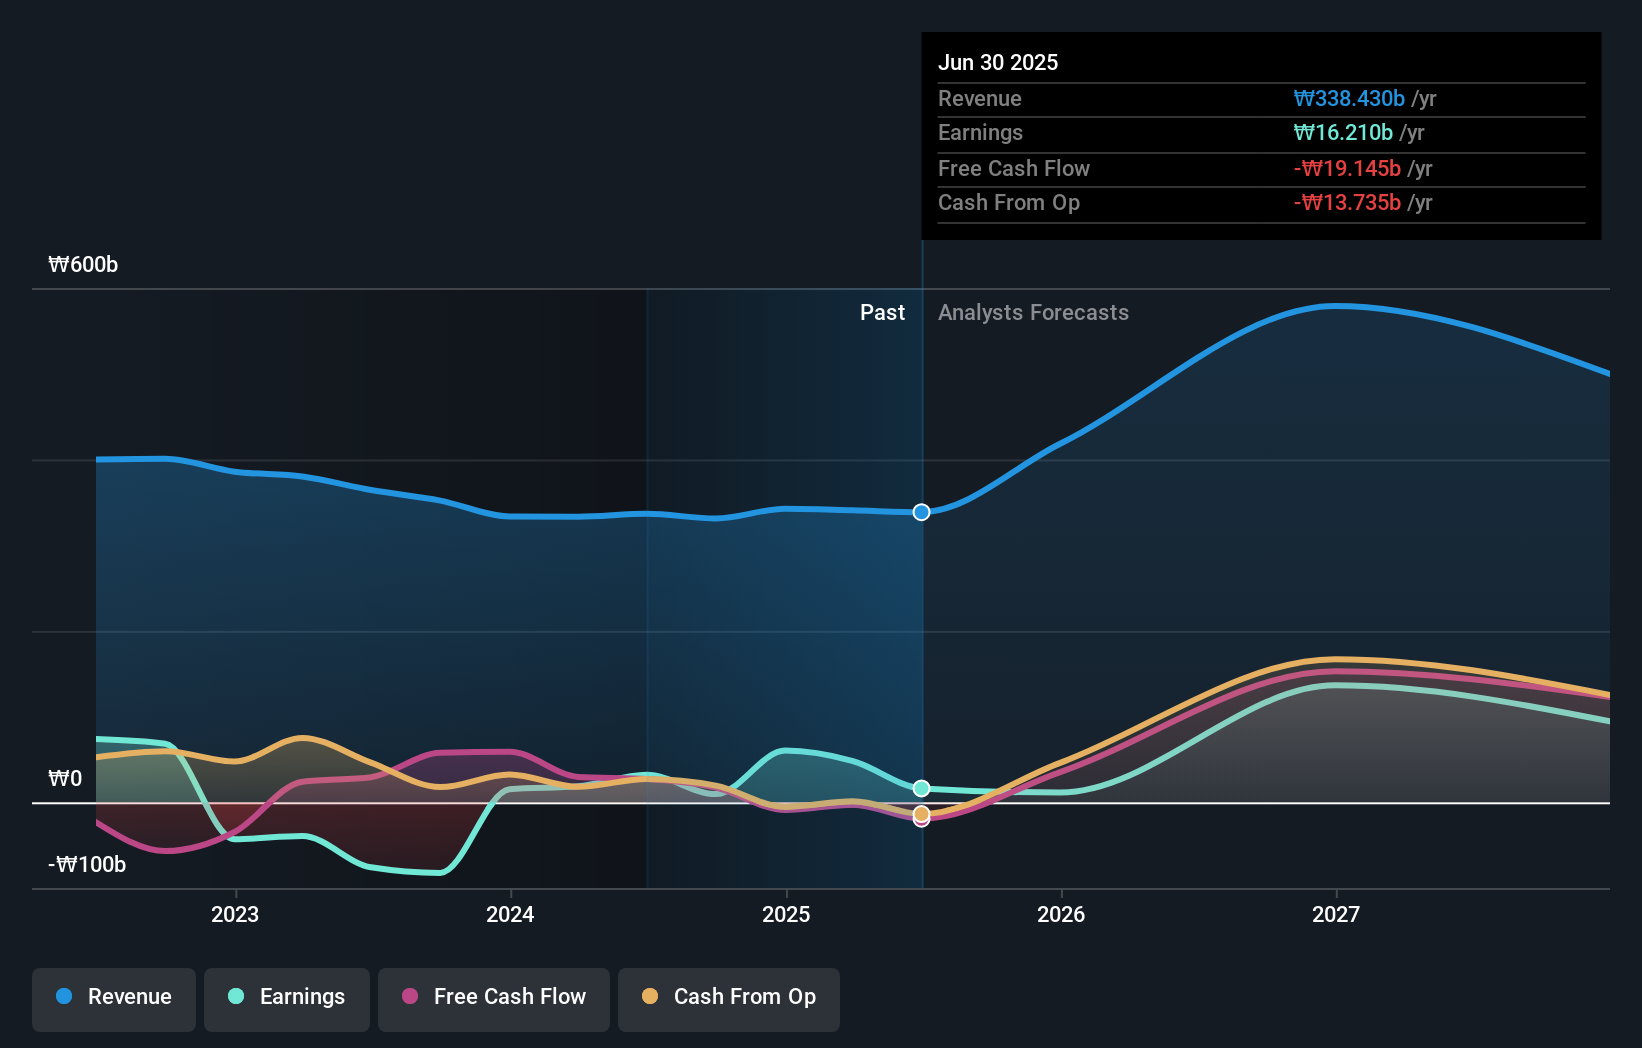Switch to the Past section of chart
Viewport: 1642px width, 1048px height.
coord(882,312)
